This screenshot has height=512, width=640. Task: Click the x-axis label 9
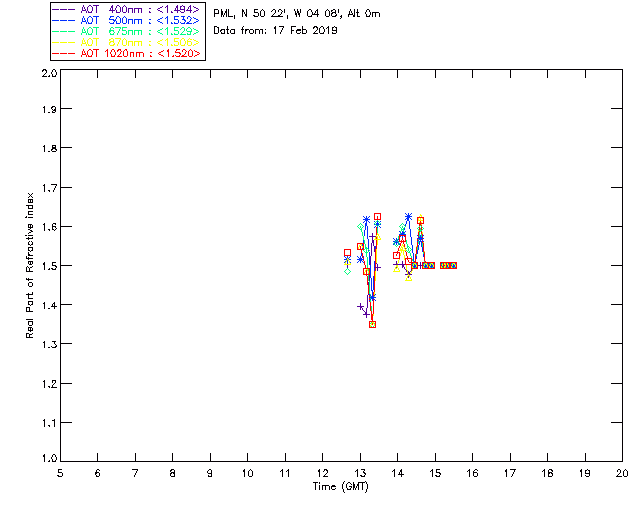210,473
